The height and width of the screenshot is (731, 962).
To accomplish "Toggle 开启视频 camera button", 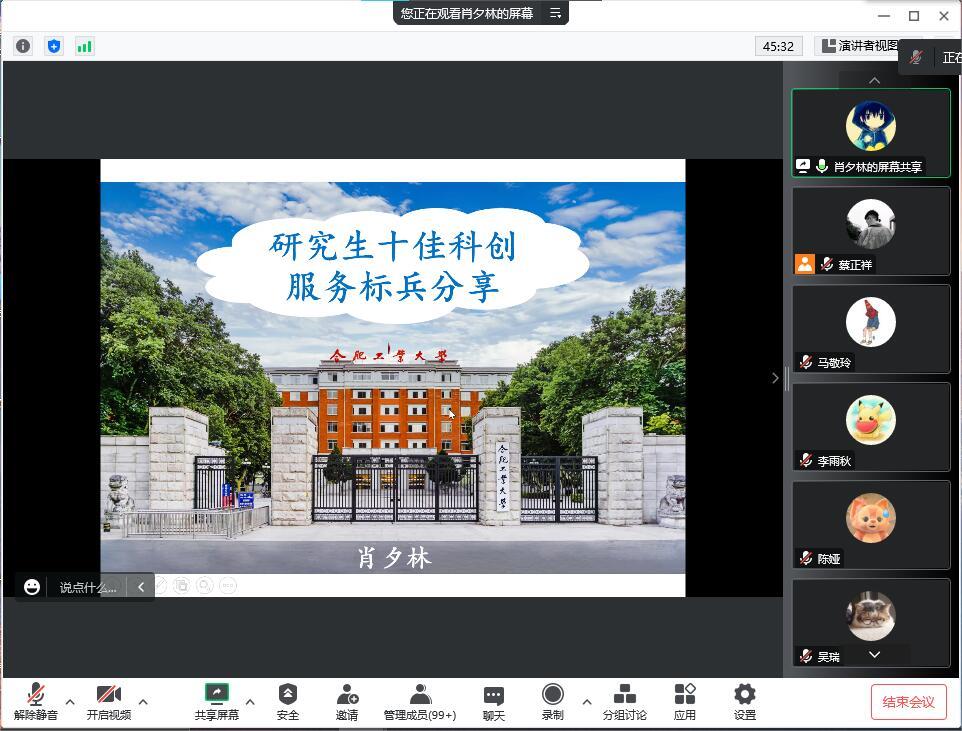I will [108, 702].
